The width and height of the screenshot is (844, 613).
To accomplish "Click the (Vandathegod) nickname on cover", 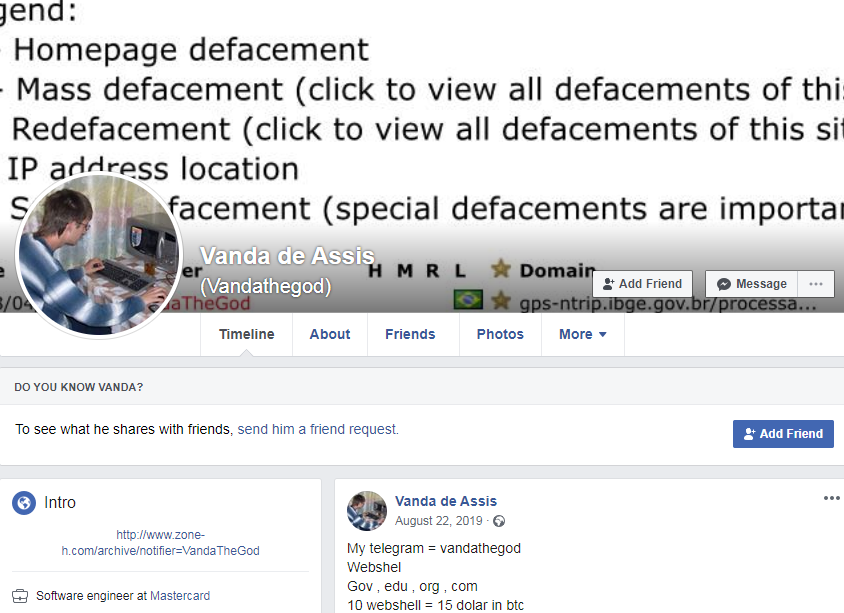I will (266, 286).
